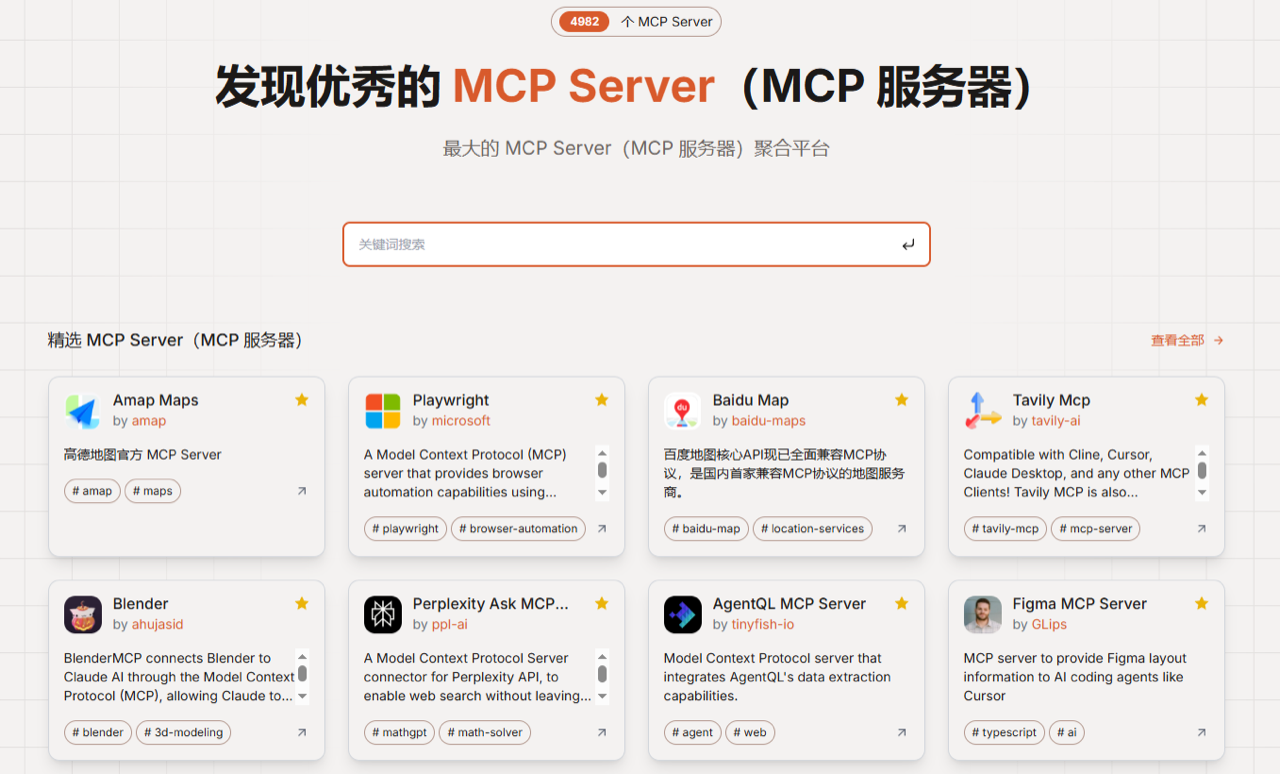The height and width of the screenshot is (774, 1280).
Task: Click the Blender card logo icon
Action: click(x=83, y=615)
